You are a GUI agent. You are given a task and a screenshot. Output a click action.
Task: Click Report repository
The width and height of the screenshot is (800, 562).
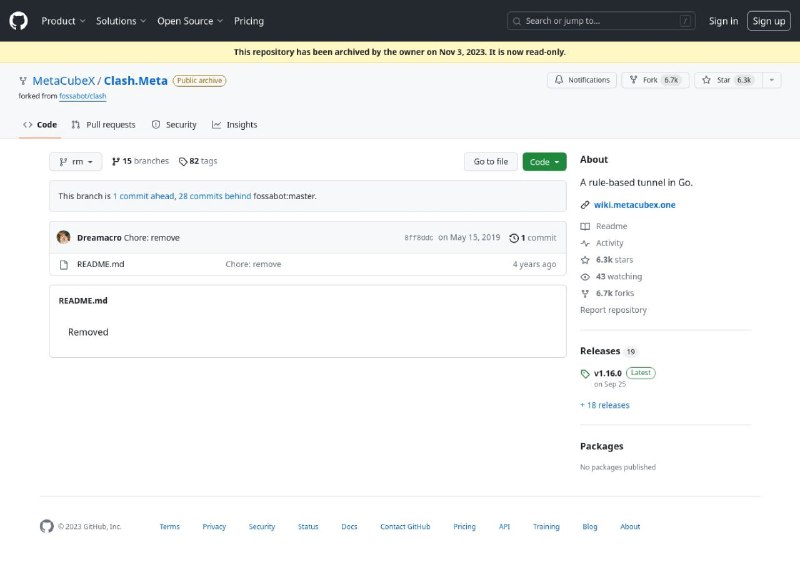pos(613,310)
